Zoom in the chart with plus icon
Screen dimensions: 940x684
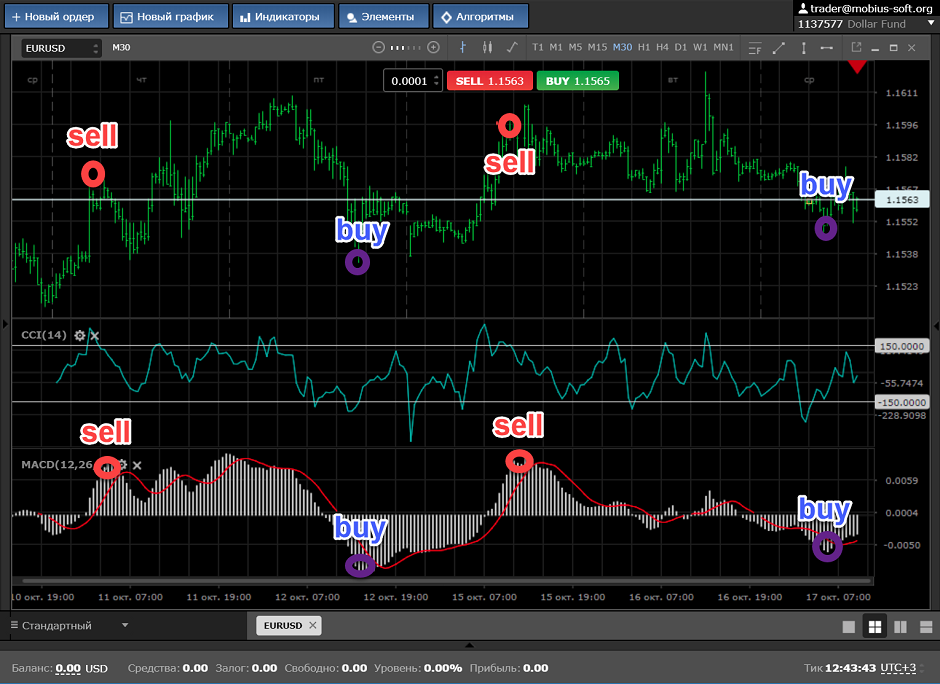(433, 47)
